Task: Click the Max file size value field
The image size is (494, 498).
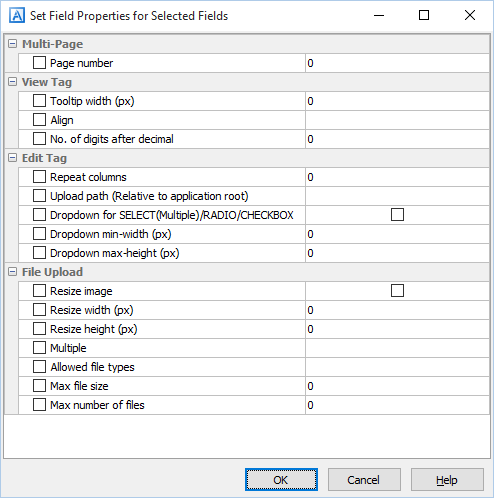Action: [x=397, y=386]
